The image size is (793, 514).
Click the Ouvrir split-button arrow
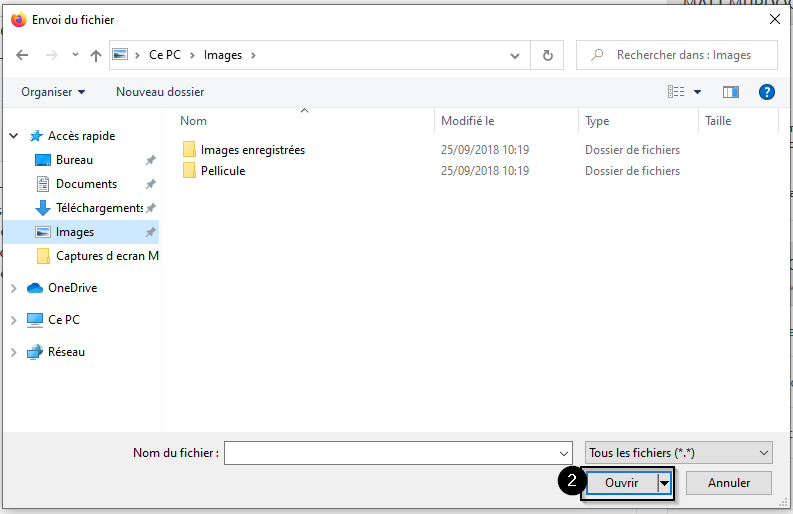pyautogui.click(x=664, y=483)
